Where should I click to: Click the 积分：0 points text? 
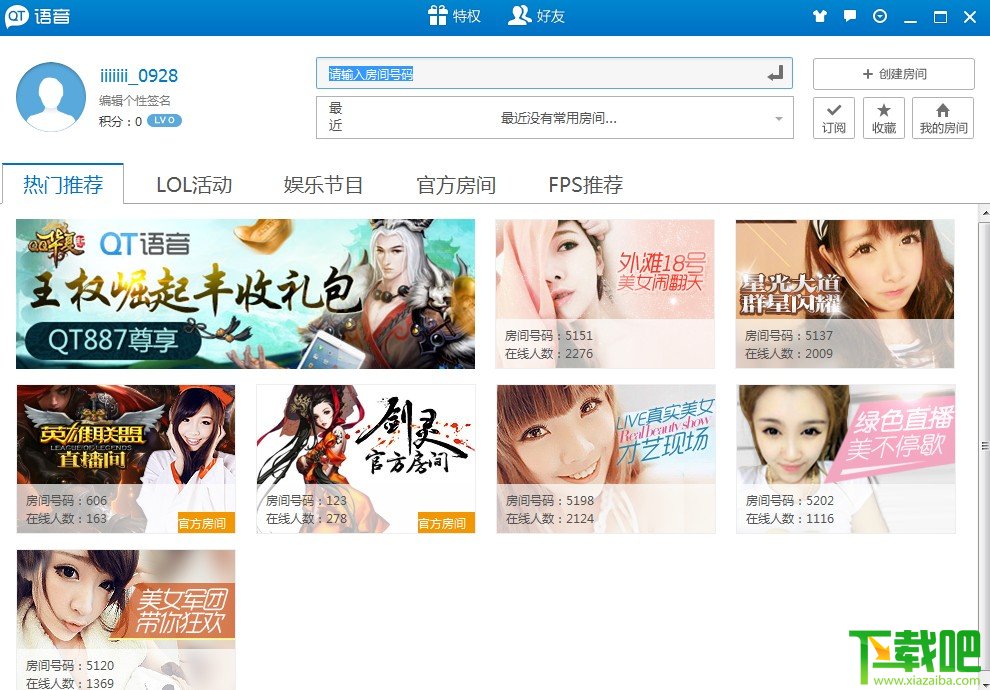coord(120,121)
